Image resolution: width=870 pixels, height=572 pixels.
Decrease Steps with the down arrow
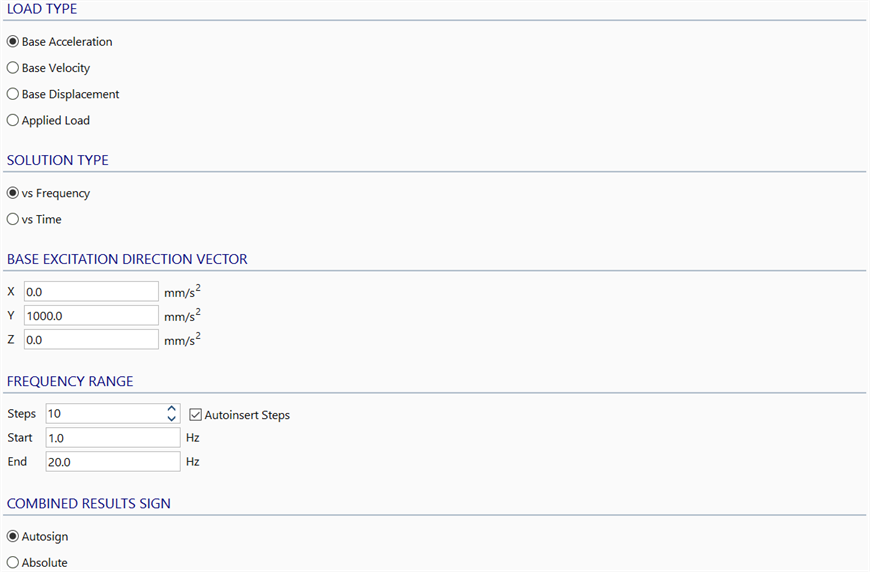(172, 418)
